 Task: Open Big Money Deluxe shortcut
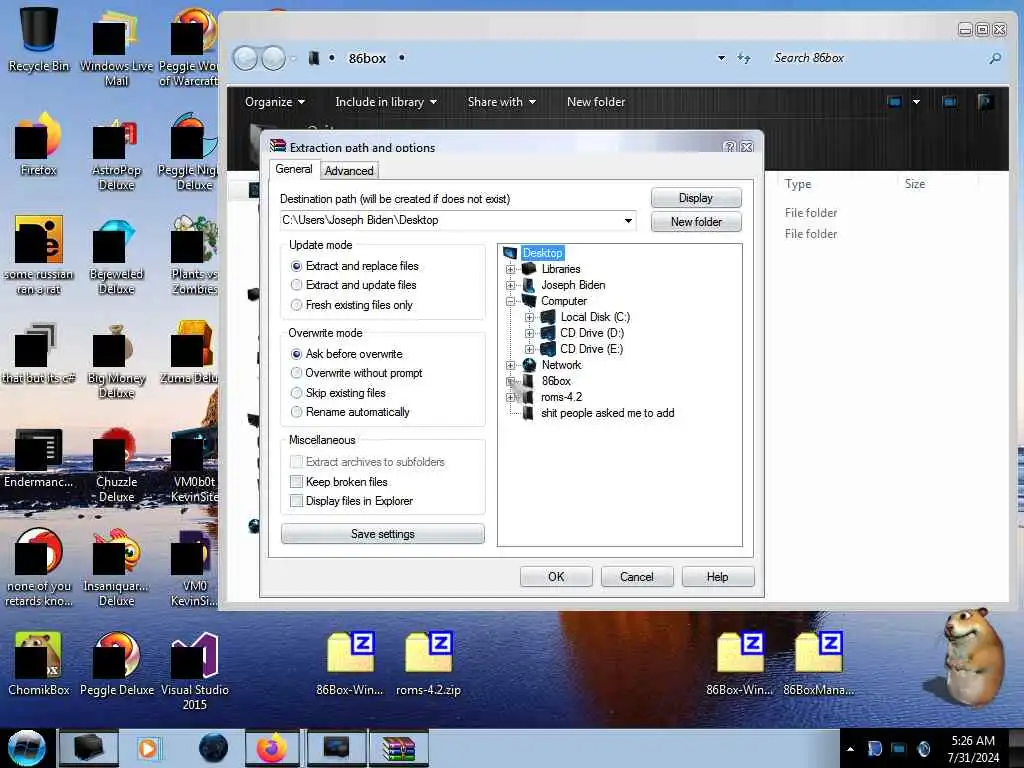point(116,361)
